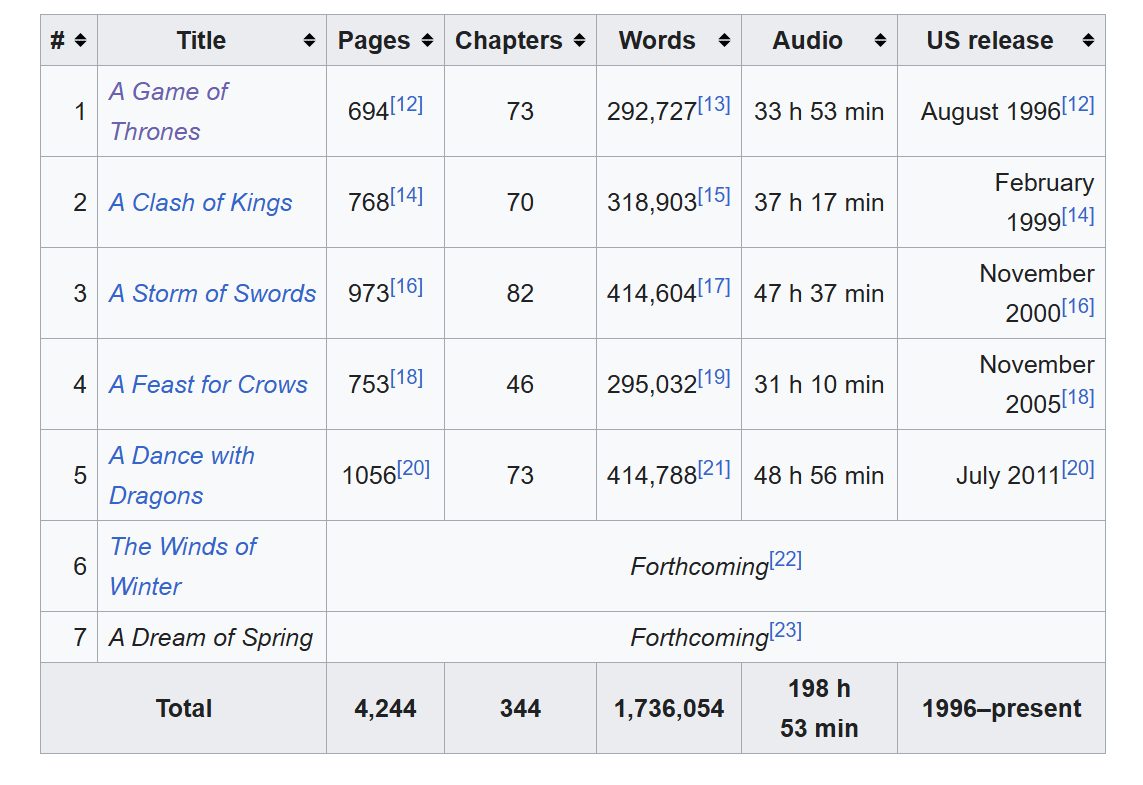
Task: Follow citation [21] next to 414,788
Action: click(714, 469)
